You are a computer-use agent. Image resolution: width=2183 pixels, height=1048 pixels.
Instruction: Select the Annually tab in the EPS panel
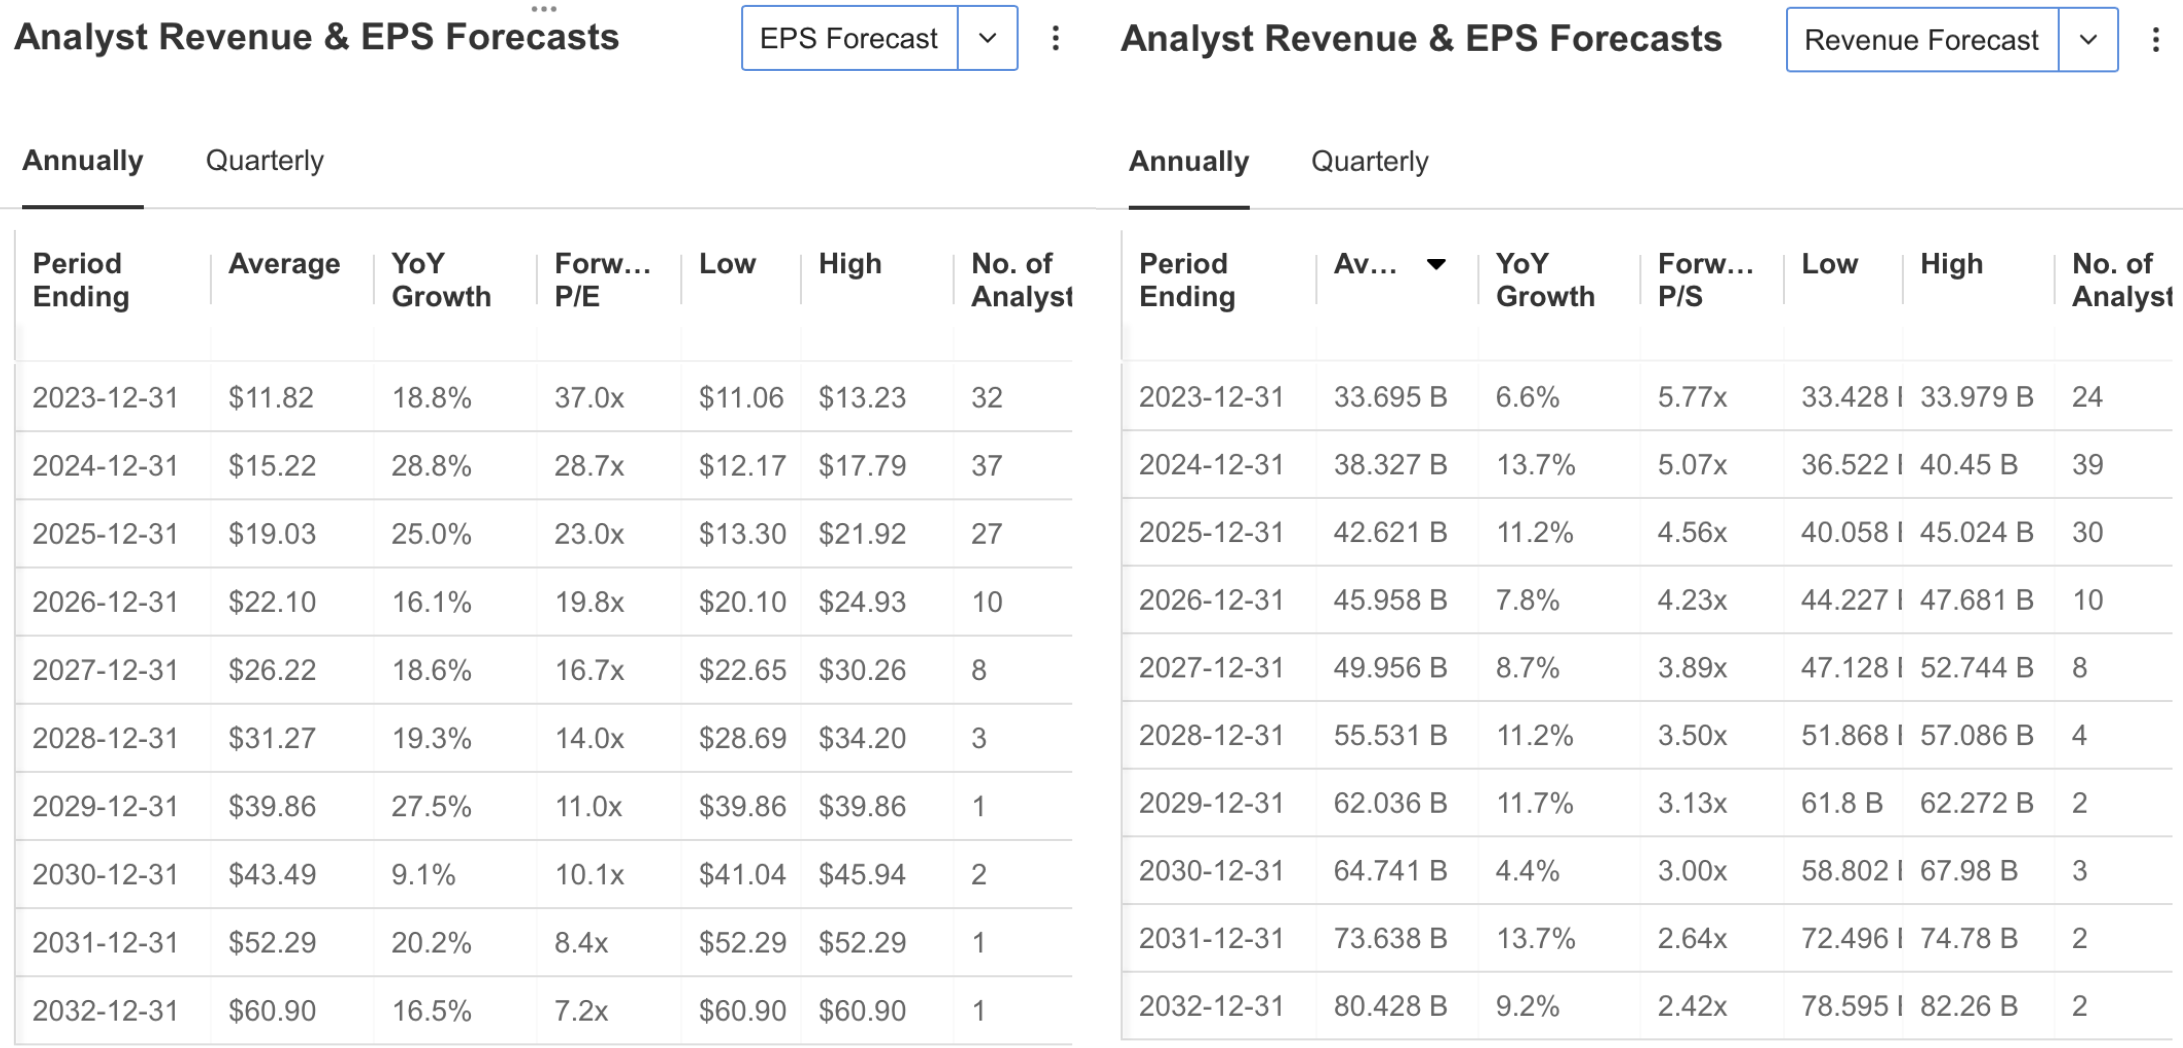[83, 161]
